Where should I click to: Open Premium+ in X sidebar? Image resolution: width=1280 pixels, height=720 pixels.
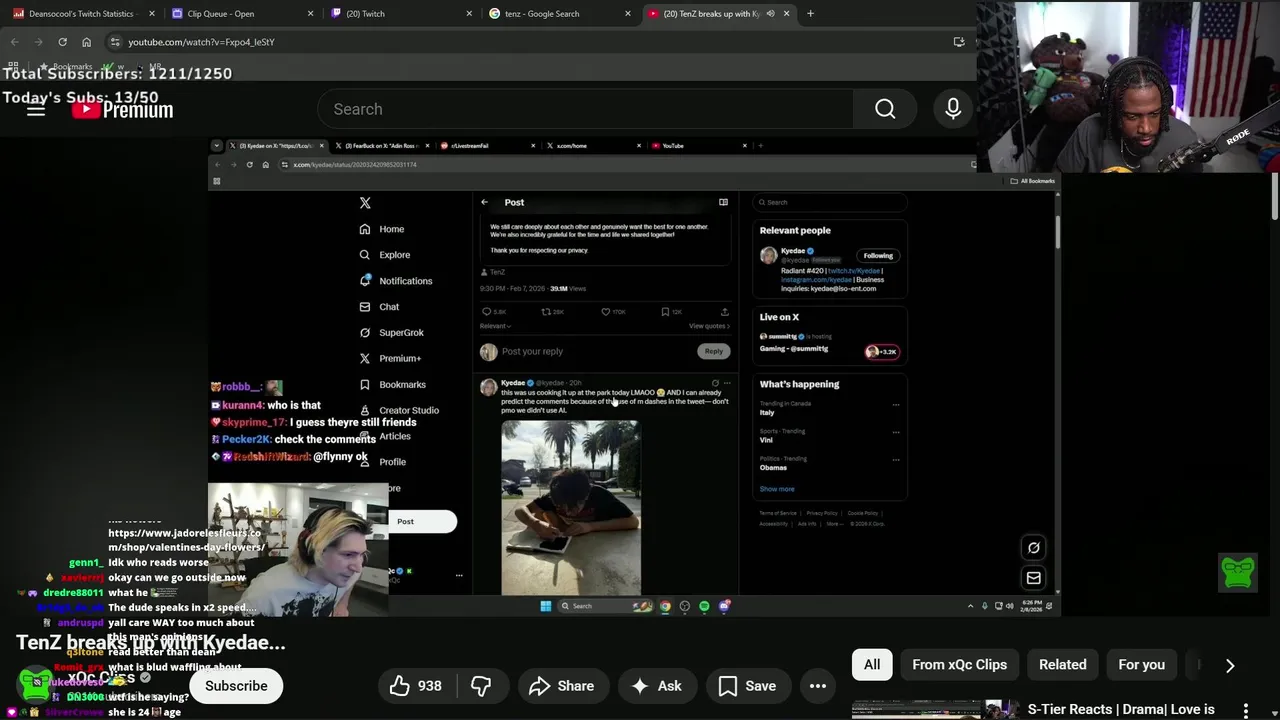390,358
